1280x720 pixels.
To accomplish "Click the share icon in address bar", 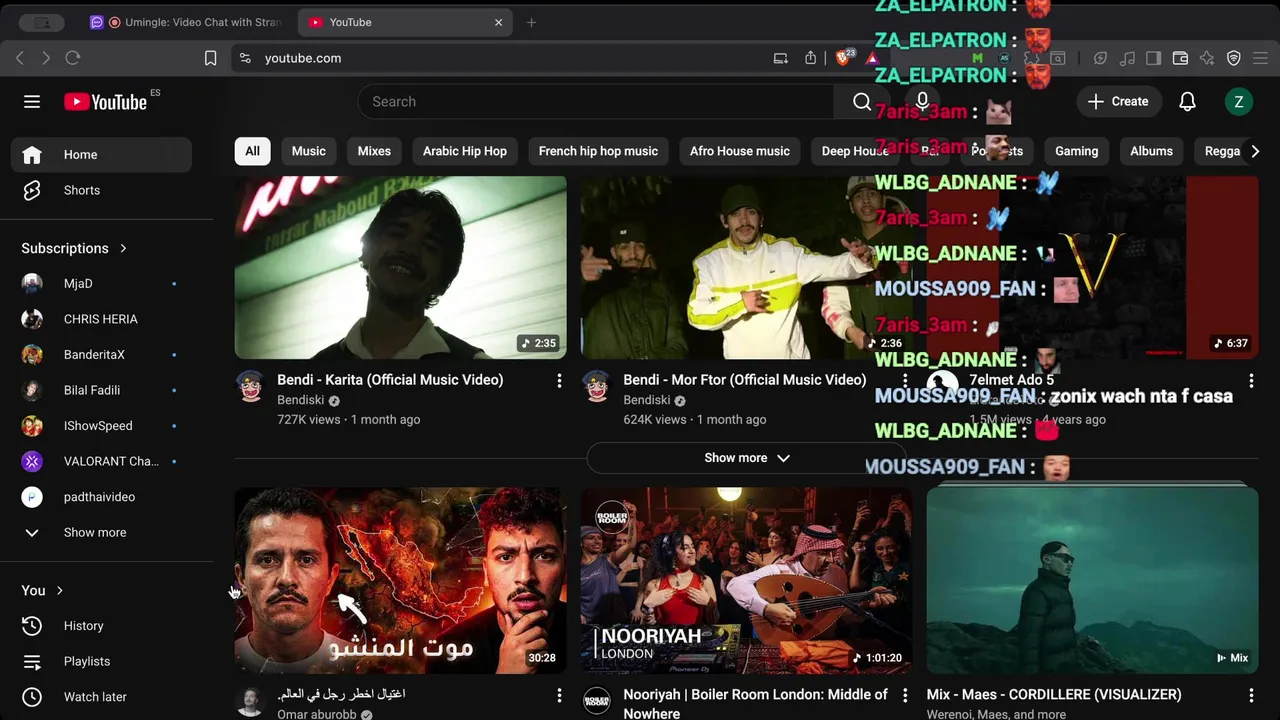I will point(811,58).
